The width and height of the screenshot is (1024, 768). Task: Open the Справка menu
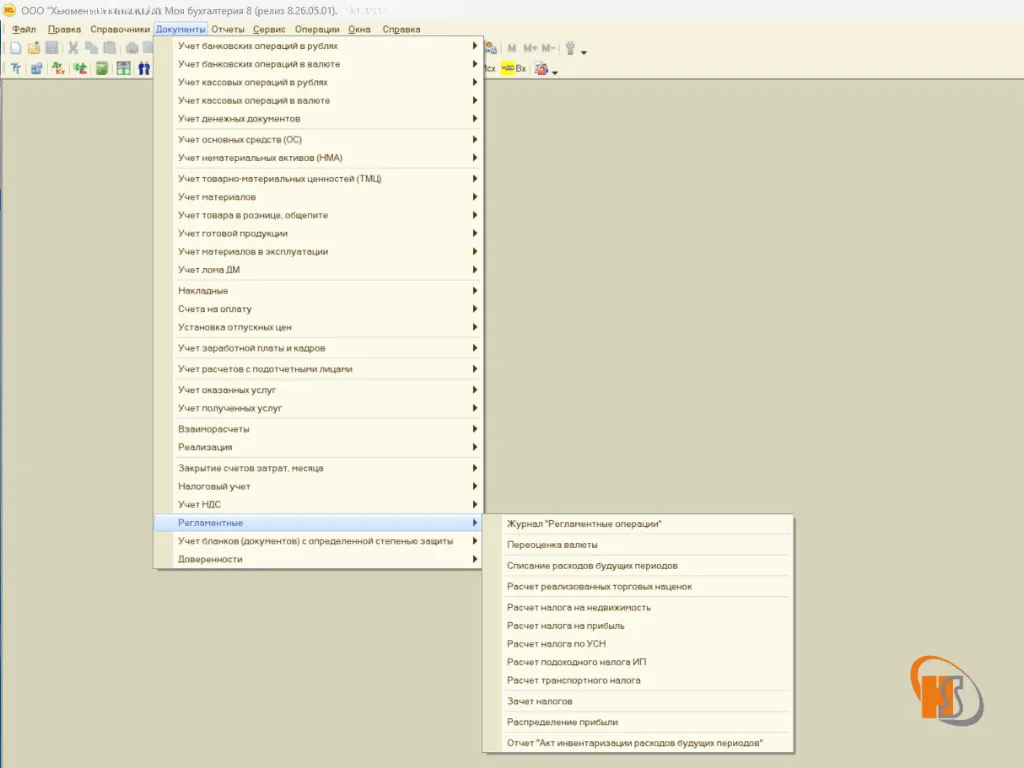pyautogui.click(x=401, y=29)
